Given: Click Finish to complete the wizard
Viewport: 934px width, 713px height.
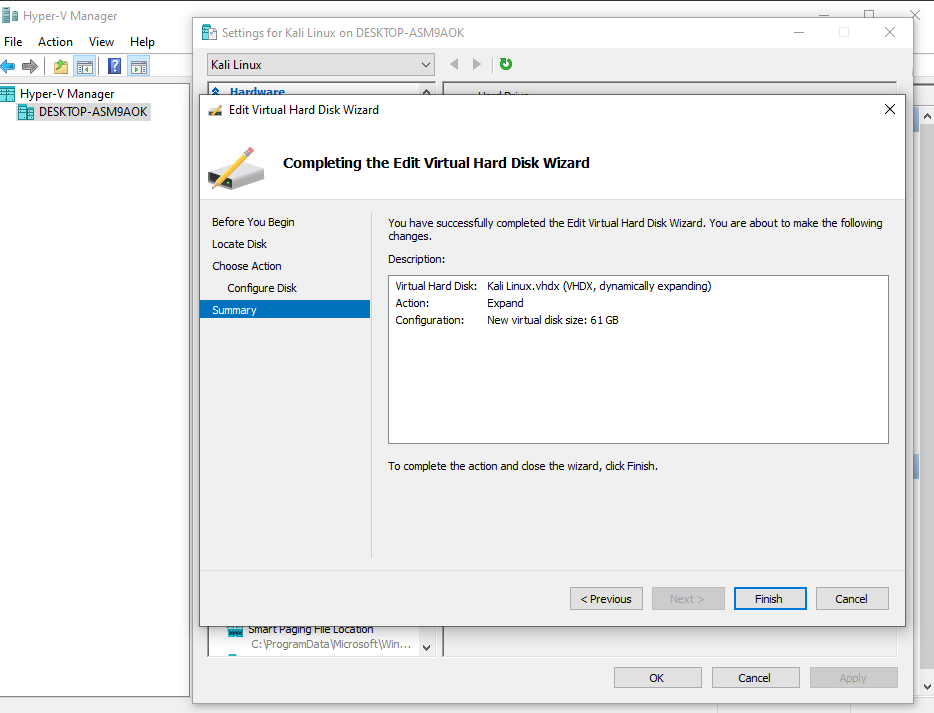Looking at the screenshot, I should [x=769, y=599].
